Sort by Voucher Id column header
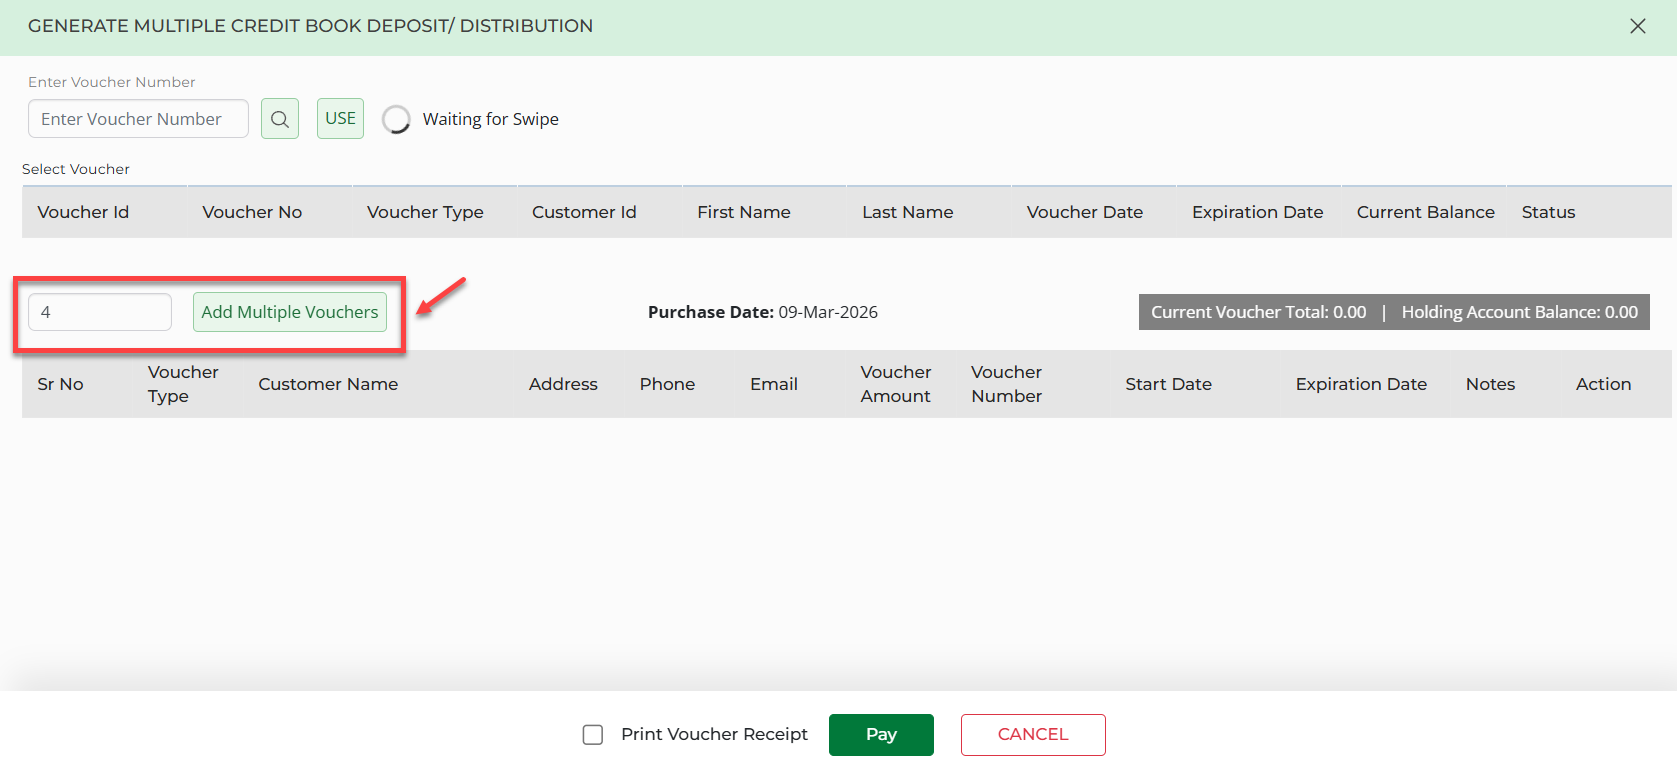 point(83,212)
